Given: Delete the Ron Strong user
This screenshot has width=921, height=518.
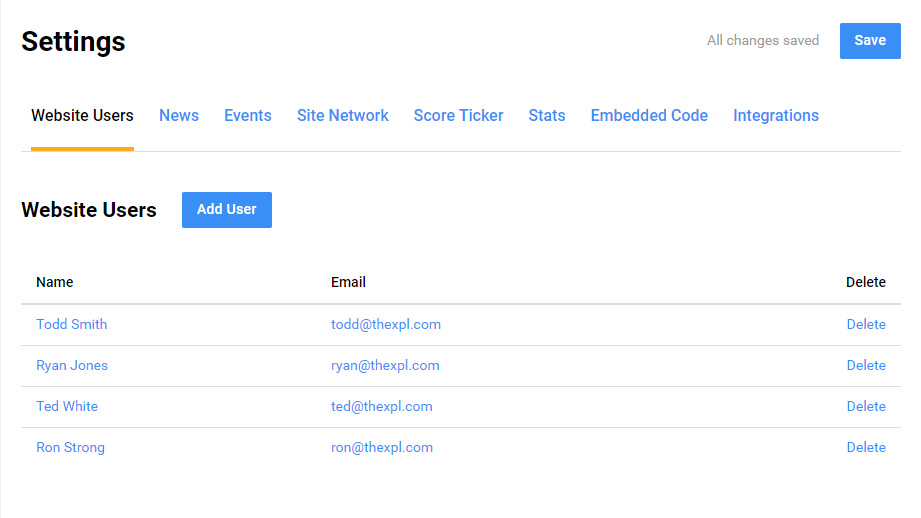Looking at the screenshot, I should (x=866, y=448).
